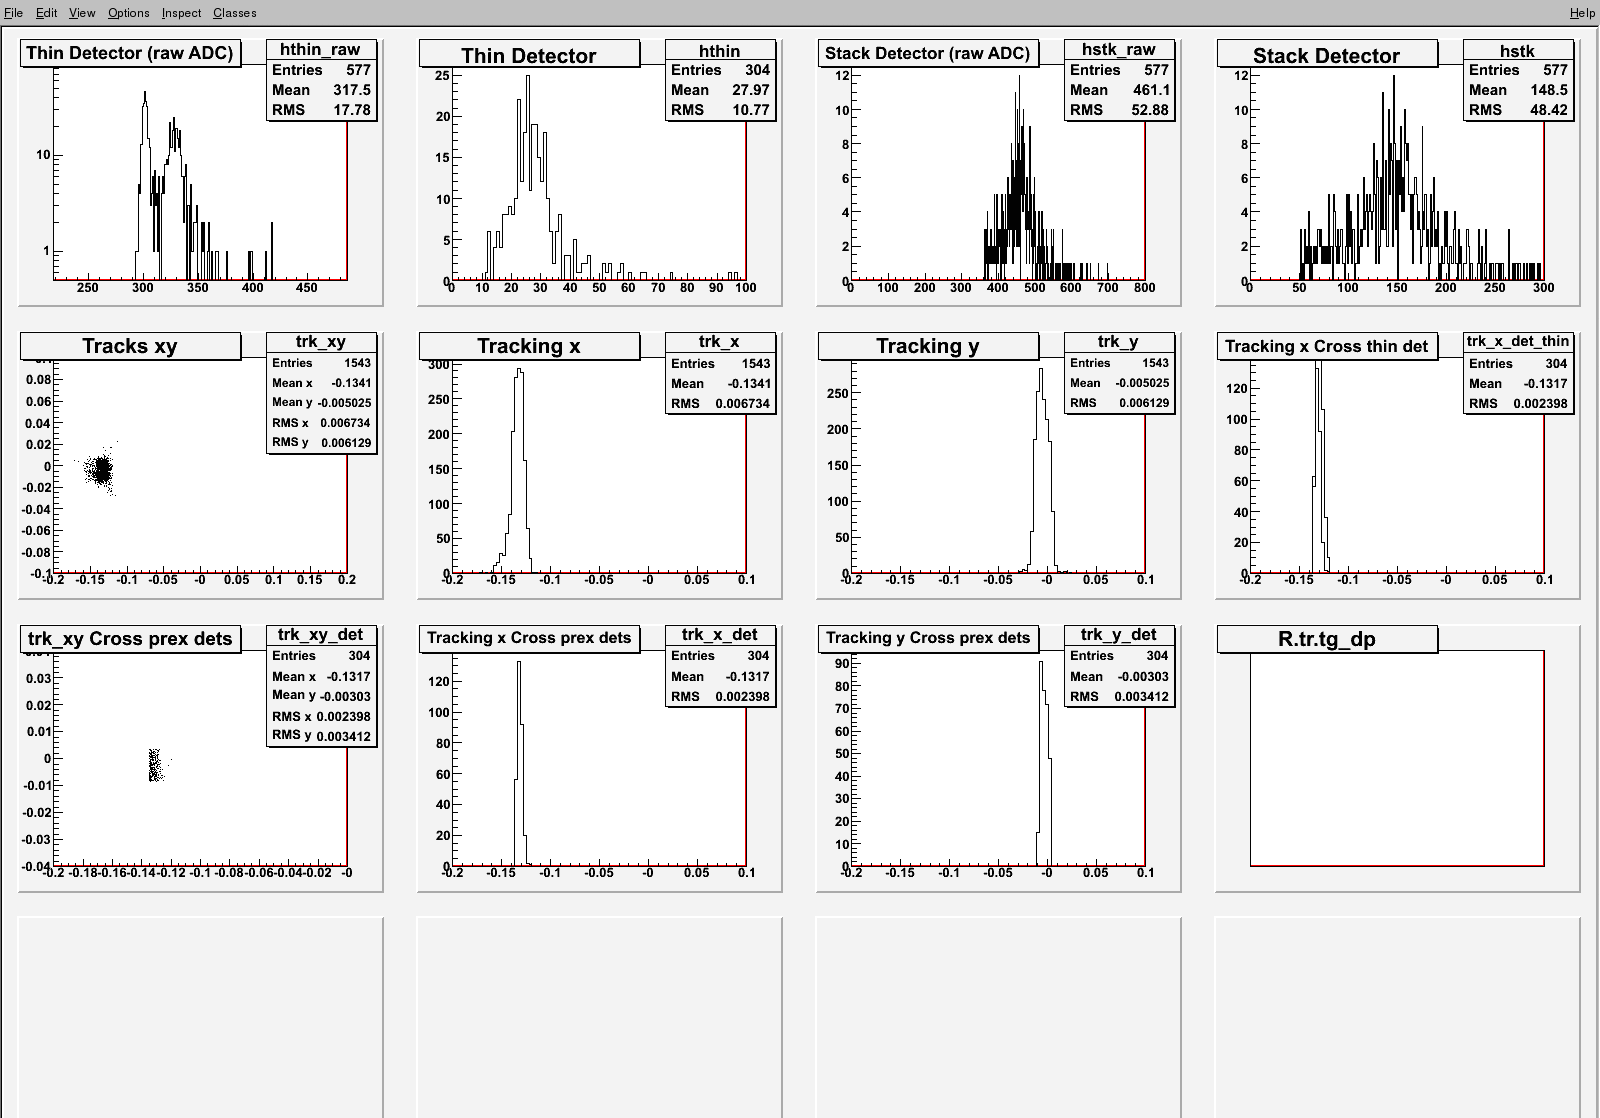Open the View menu
This screenshot has height=1118, width=1600.
82,13
